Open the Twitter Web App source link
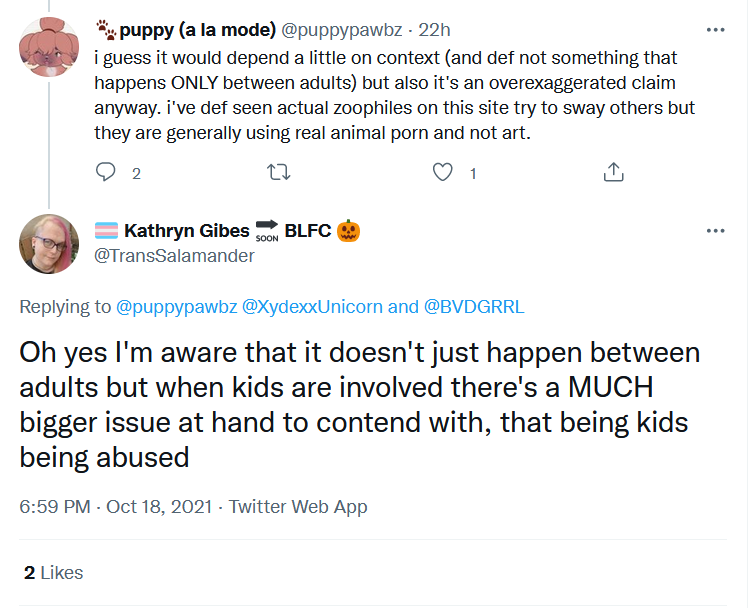 [298, 507]
